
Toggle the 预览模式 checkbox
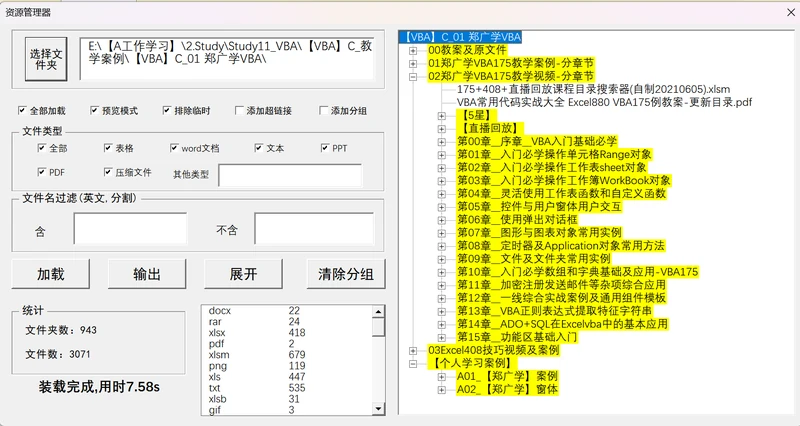coord(94,110)
